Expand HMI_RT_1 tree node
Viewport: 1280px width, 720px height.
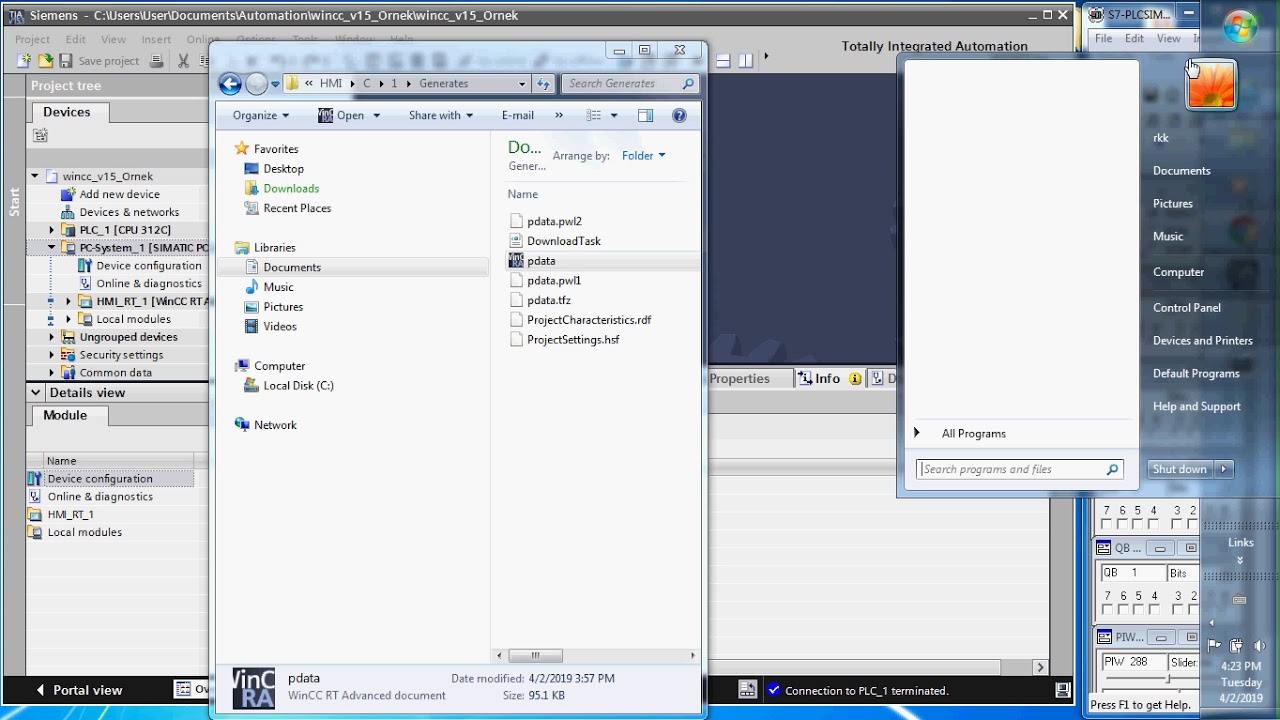[x=69, y=301]
